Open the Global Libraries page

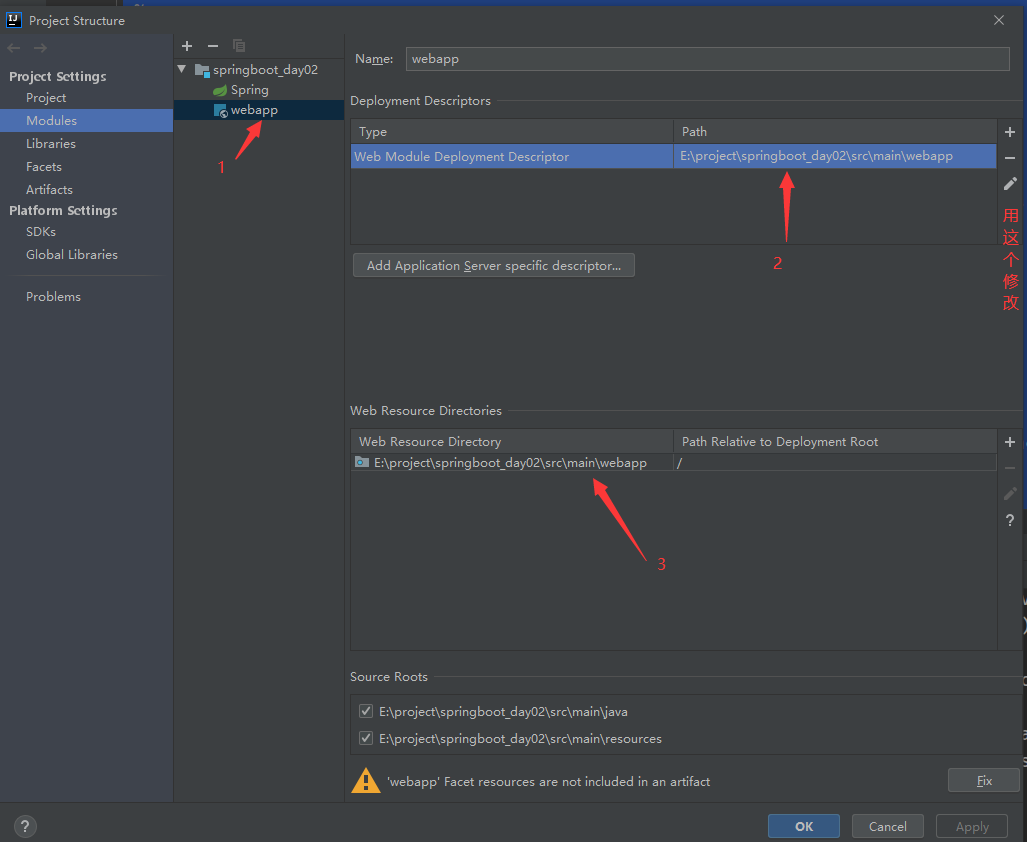[71, 255]
